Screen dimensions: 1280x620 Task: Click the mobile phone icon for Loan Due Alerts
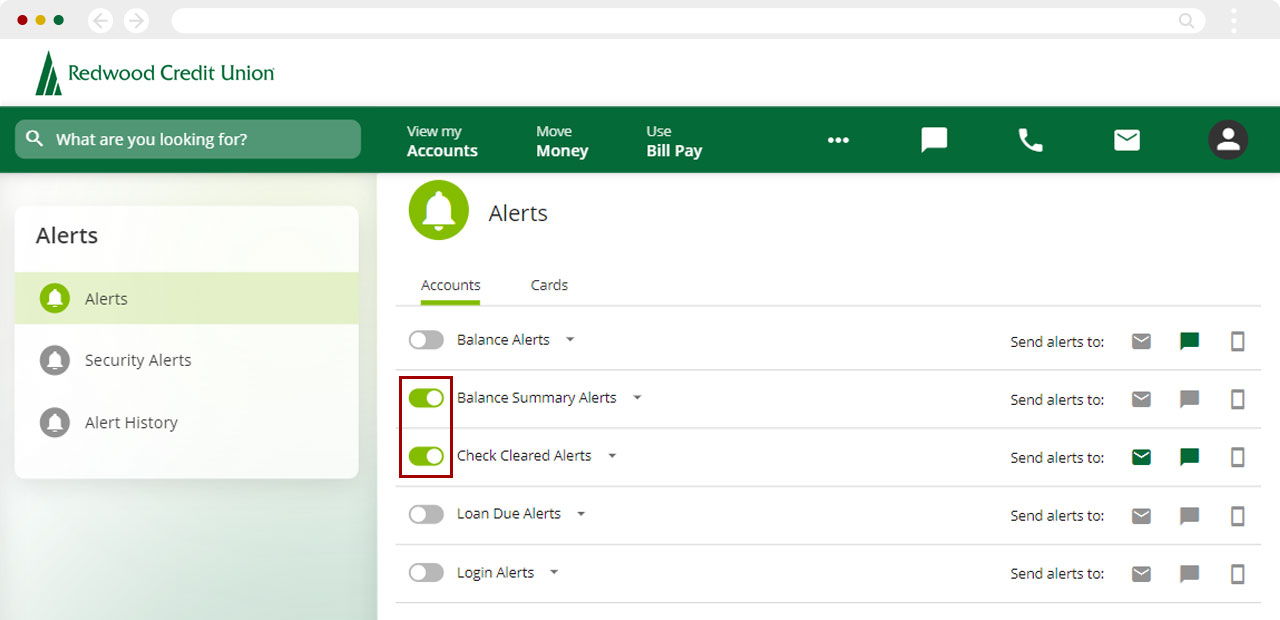click(1237, 516)
